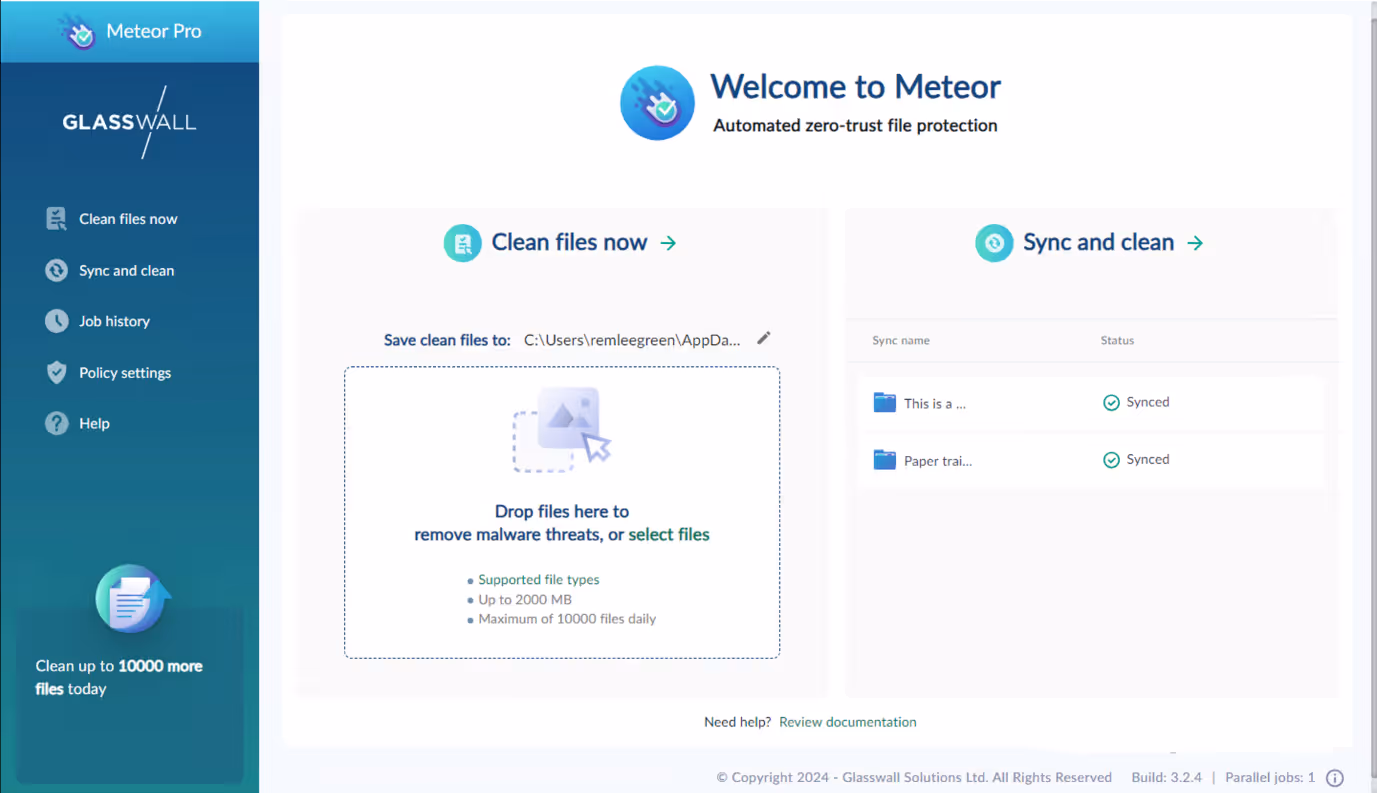Click the select files link
Screen dimensions: 1377x793
coord(669,535)
